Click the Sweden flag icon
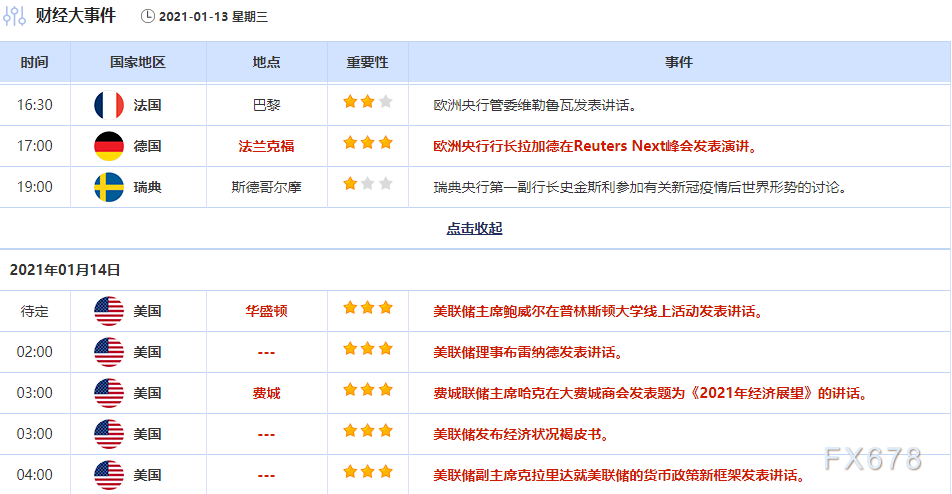 click(108, 187)
